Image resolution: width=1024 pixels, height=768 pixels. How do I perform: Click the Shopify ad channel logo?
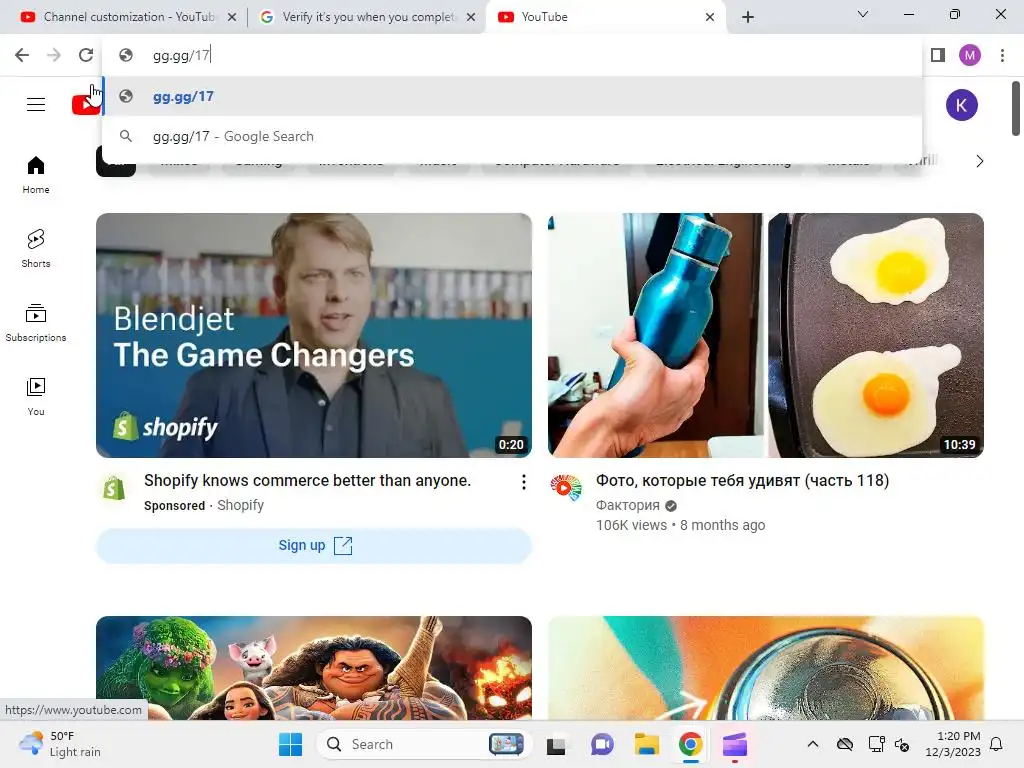(114, 488)
